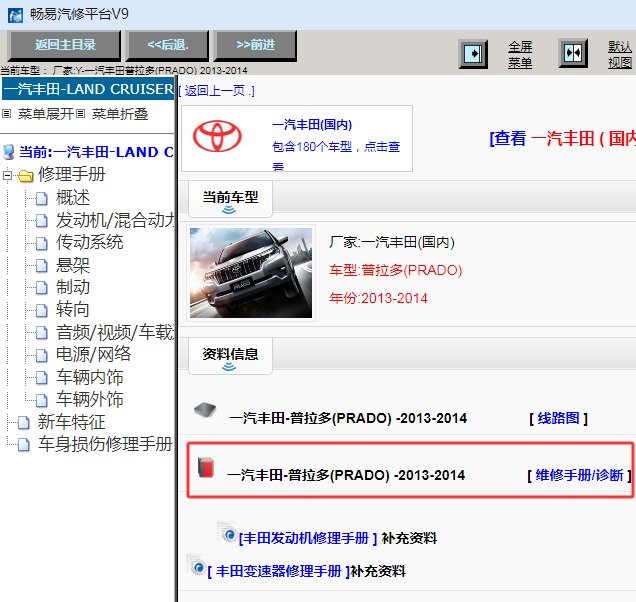Open 电源/网络 tree item
Viewport: 636px width, 602px height.
pyautogui.click(x=93, y=354)
